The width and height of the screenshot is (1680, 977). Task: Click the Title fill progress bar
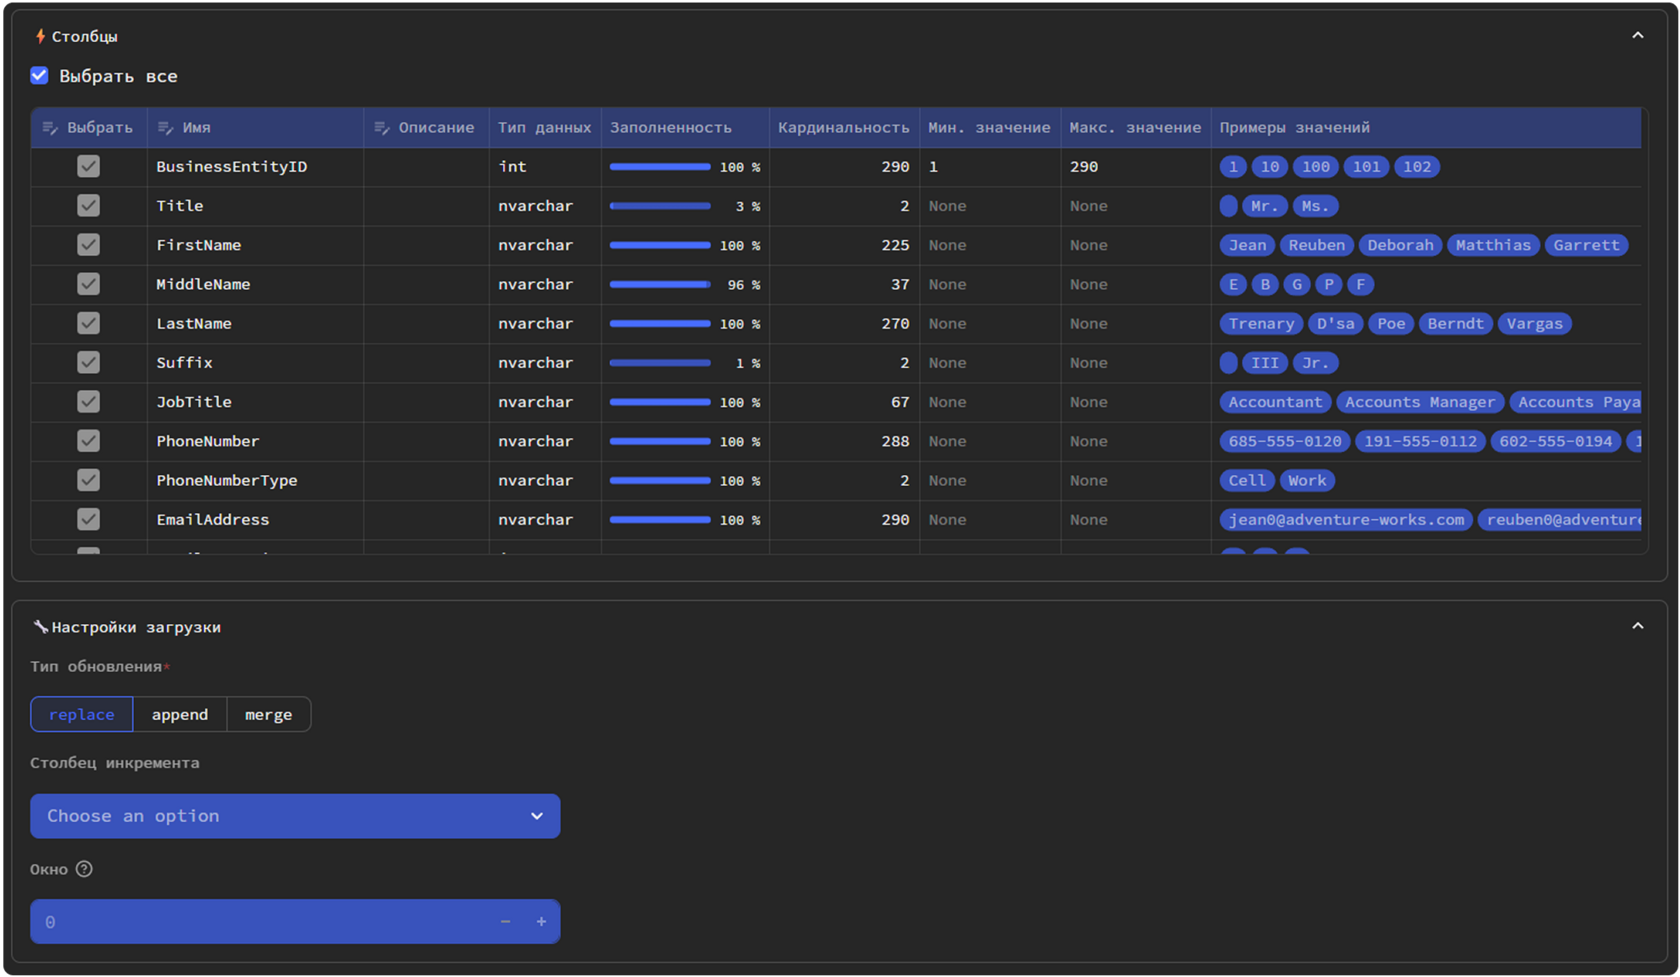click(x=660, y=206)
